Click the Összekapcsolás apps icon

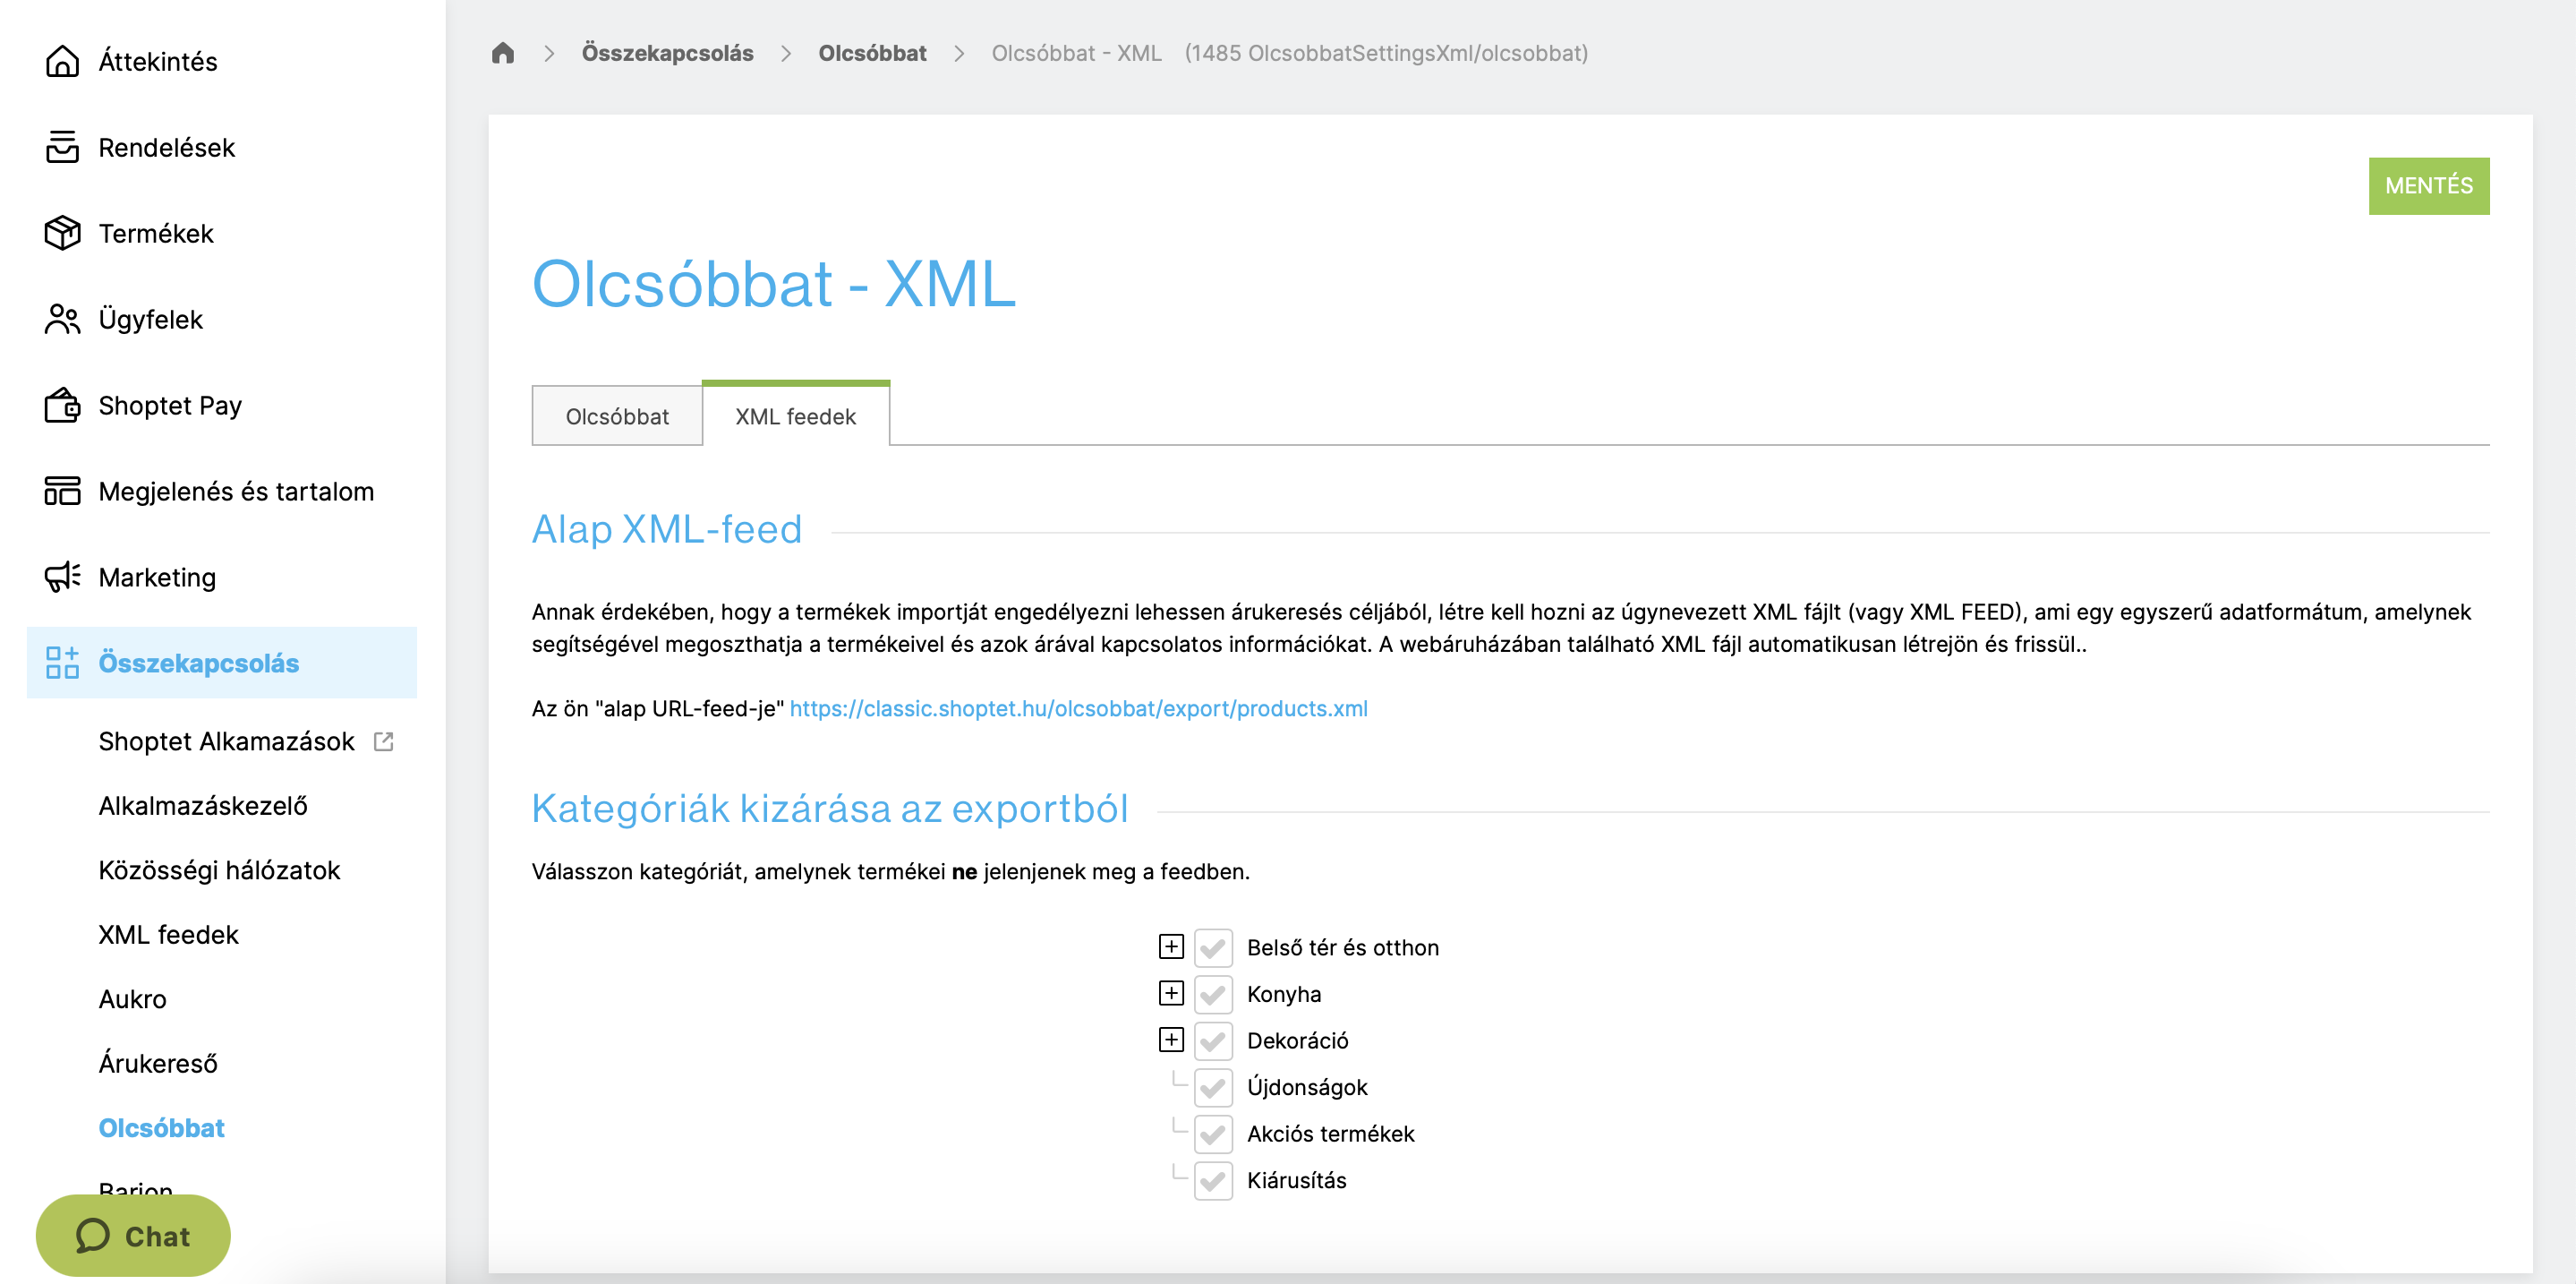[62, 663]
